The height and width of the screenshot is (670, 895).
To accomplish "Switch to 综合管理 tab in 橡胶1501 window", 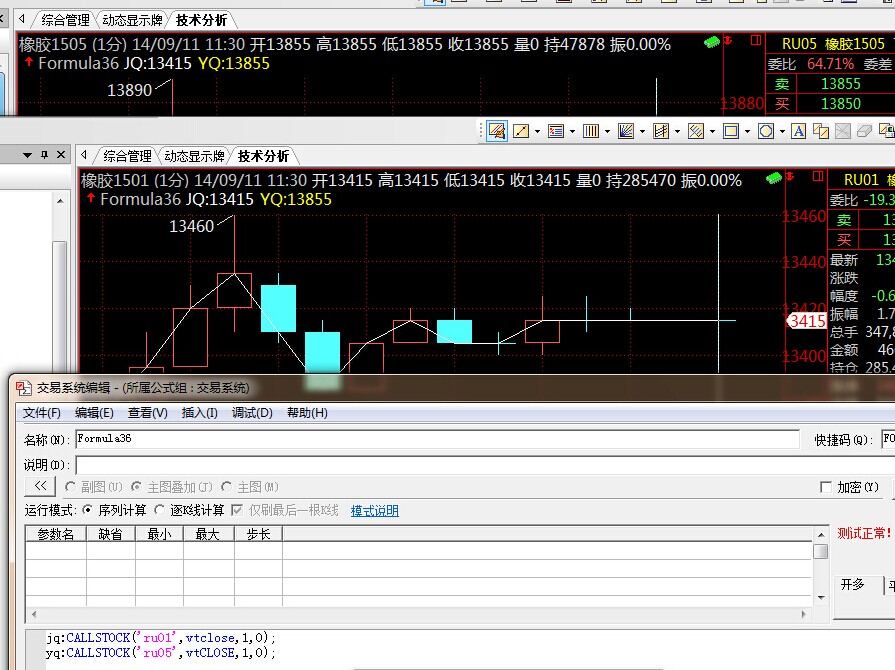I will tap(127, 156).
